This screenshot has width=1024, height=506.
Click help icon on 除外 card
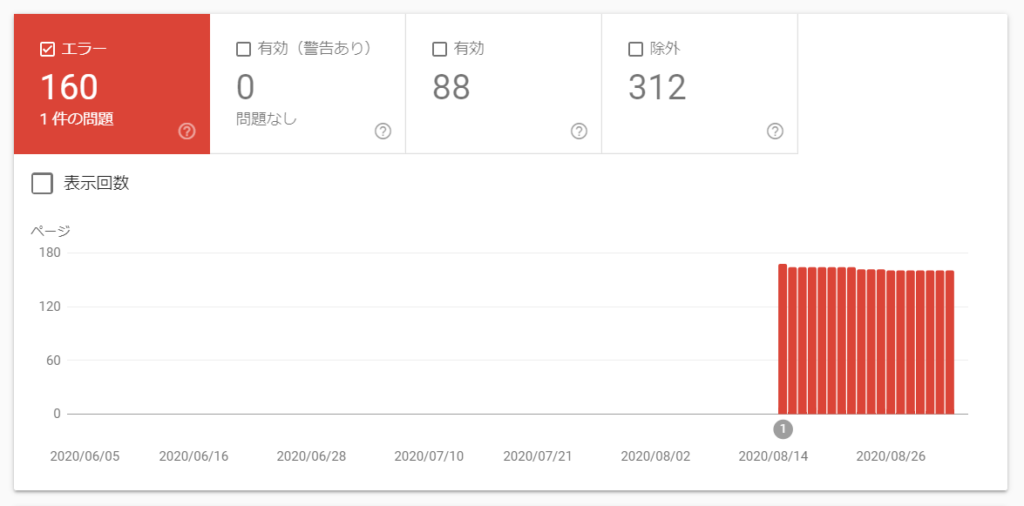click(774, 131)
